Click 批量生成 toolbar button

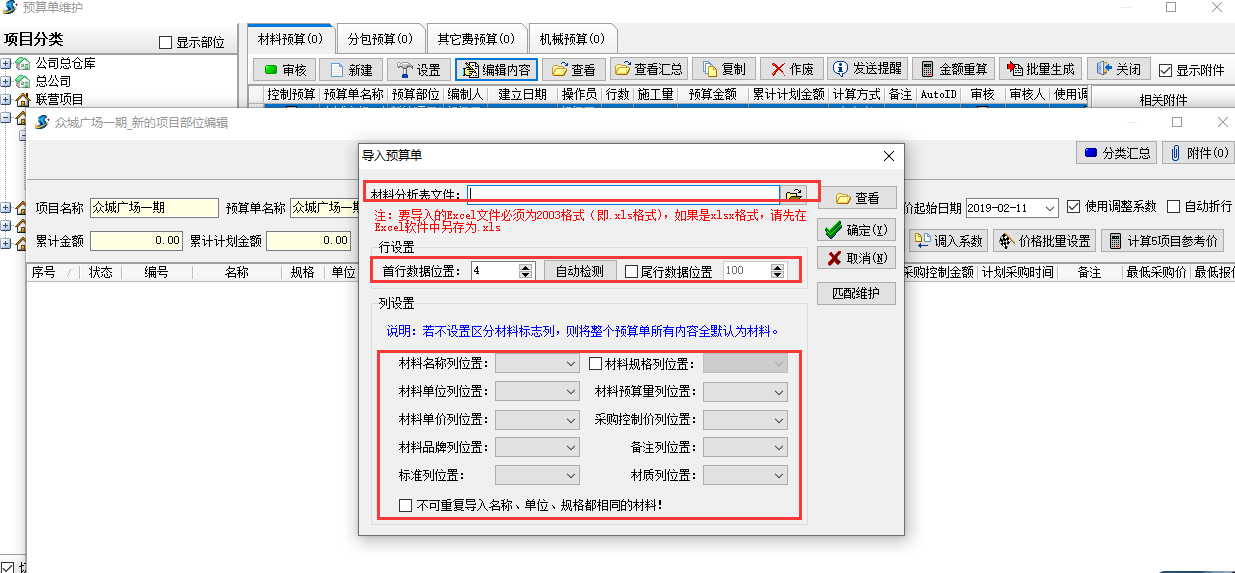click(x=1041, y=69)
